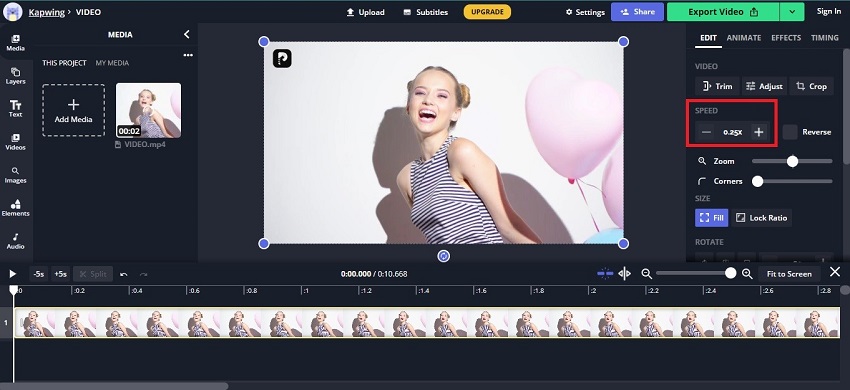Switch to the EFFECTS tab
The image size is (850, 390).
[786, 38]
